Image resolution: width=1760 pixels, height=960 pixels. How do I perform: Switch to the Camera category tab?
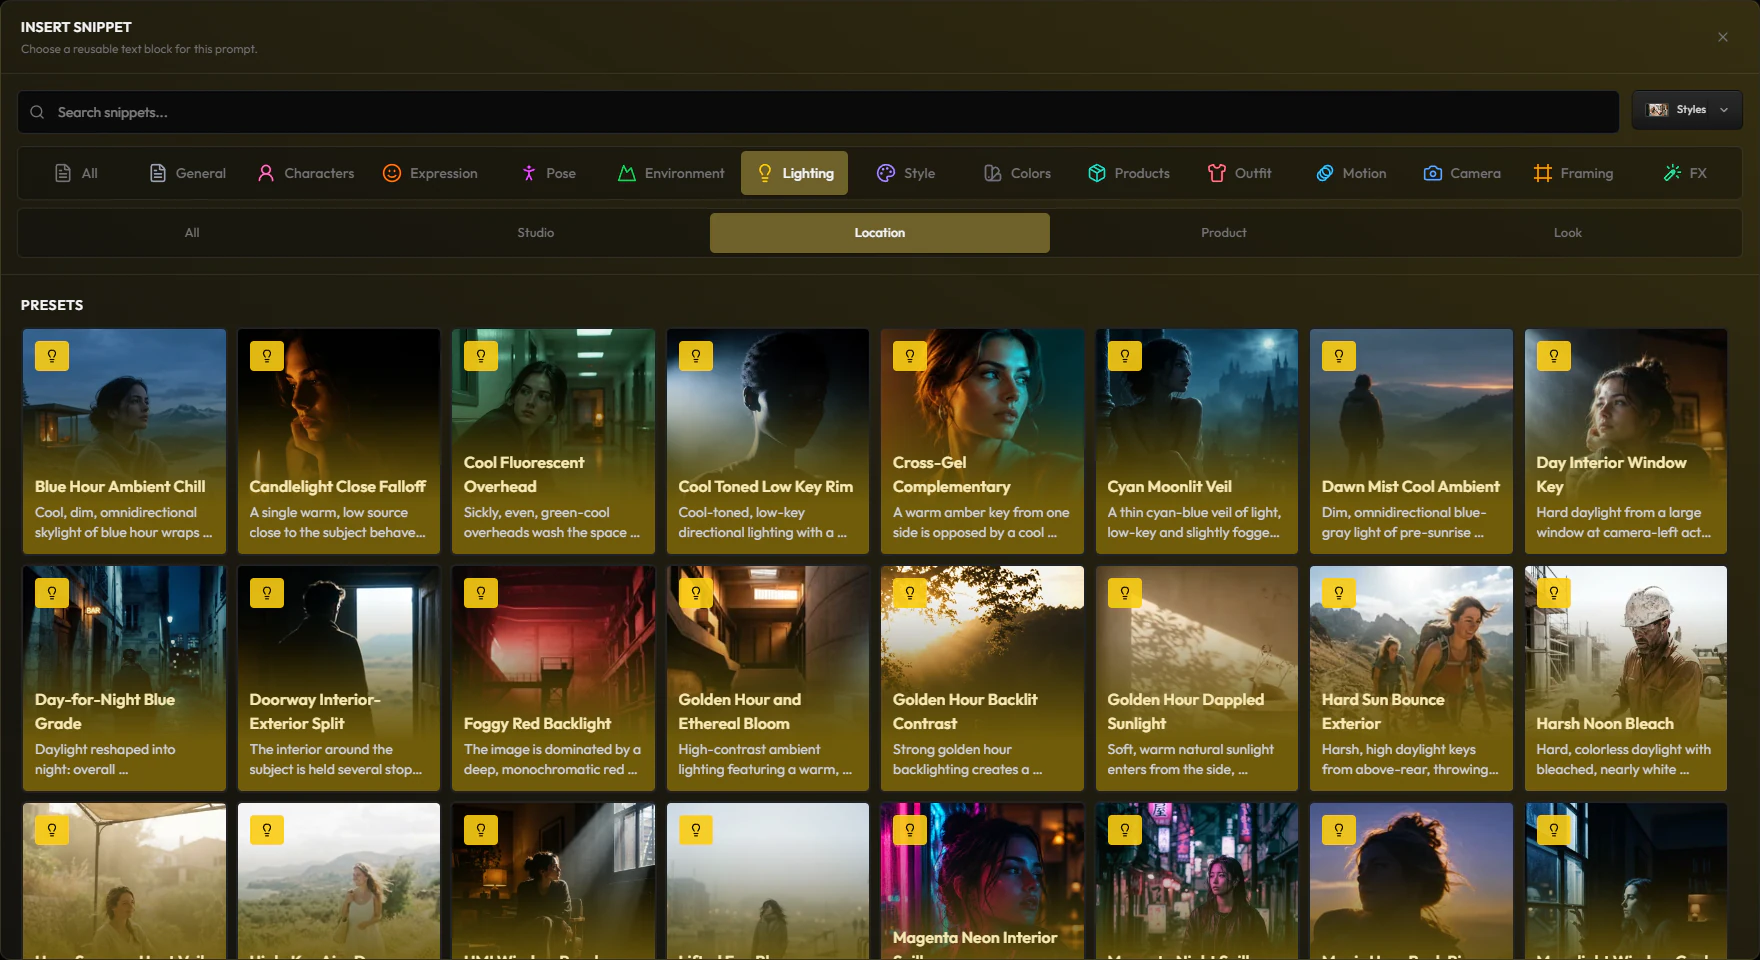(x=1462, y=173)
